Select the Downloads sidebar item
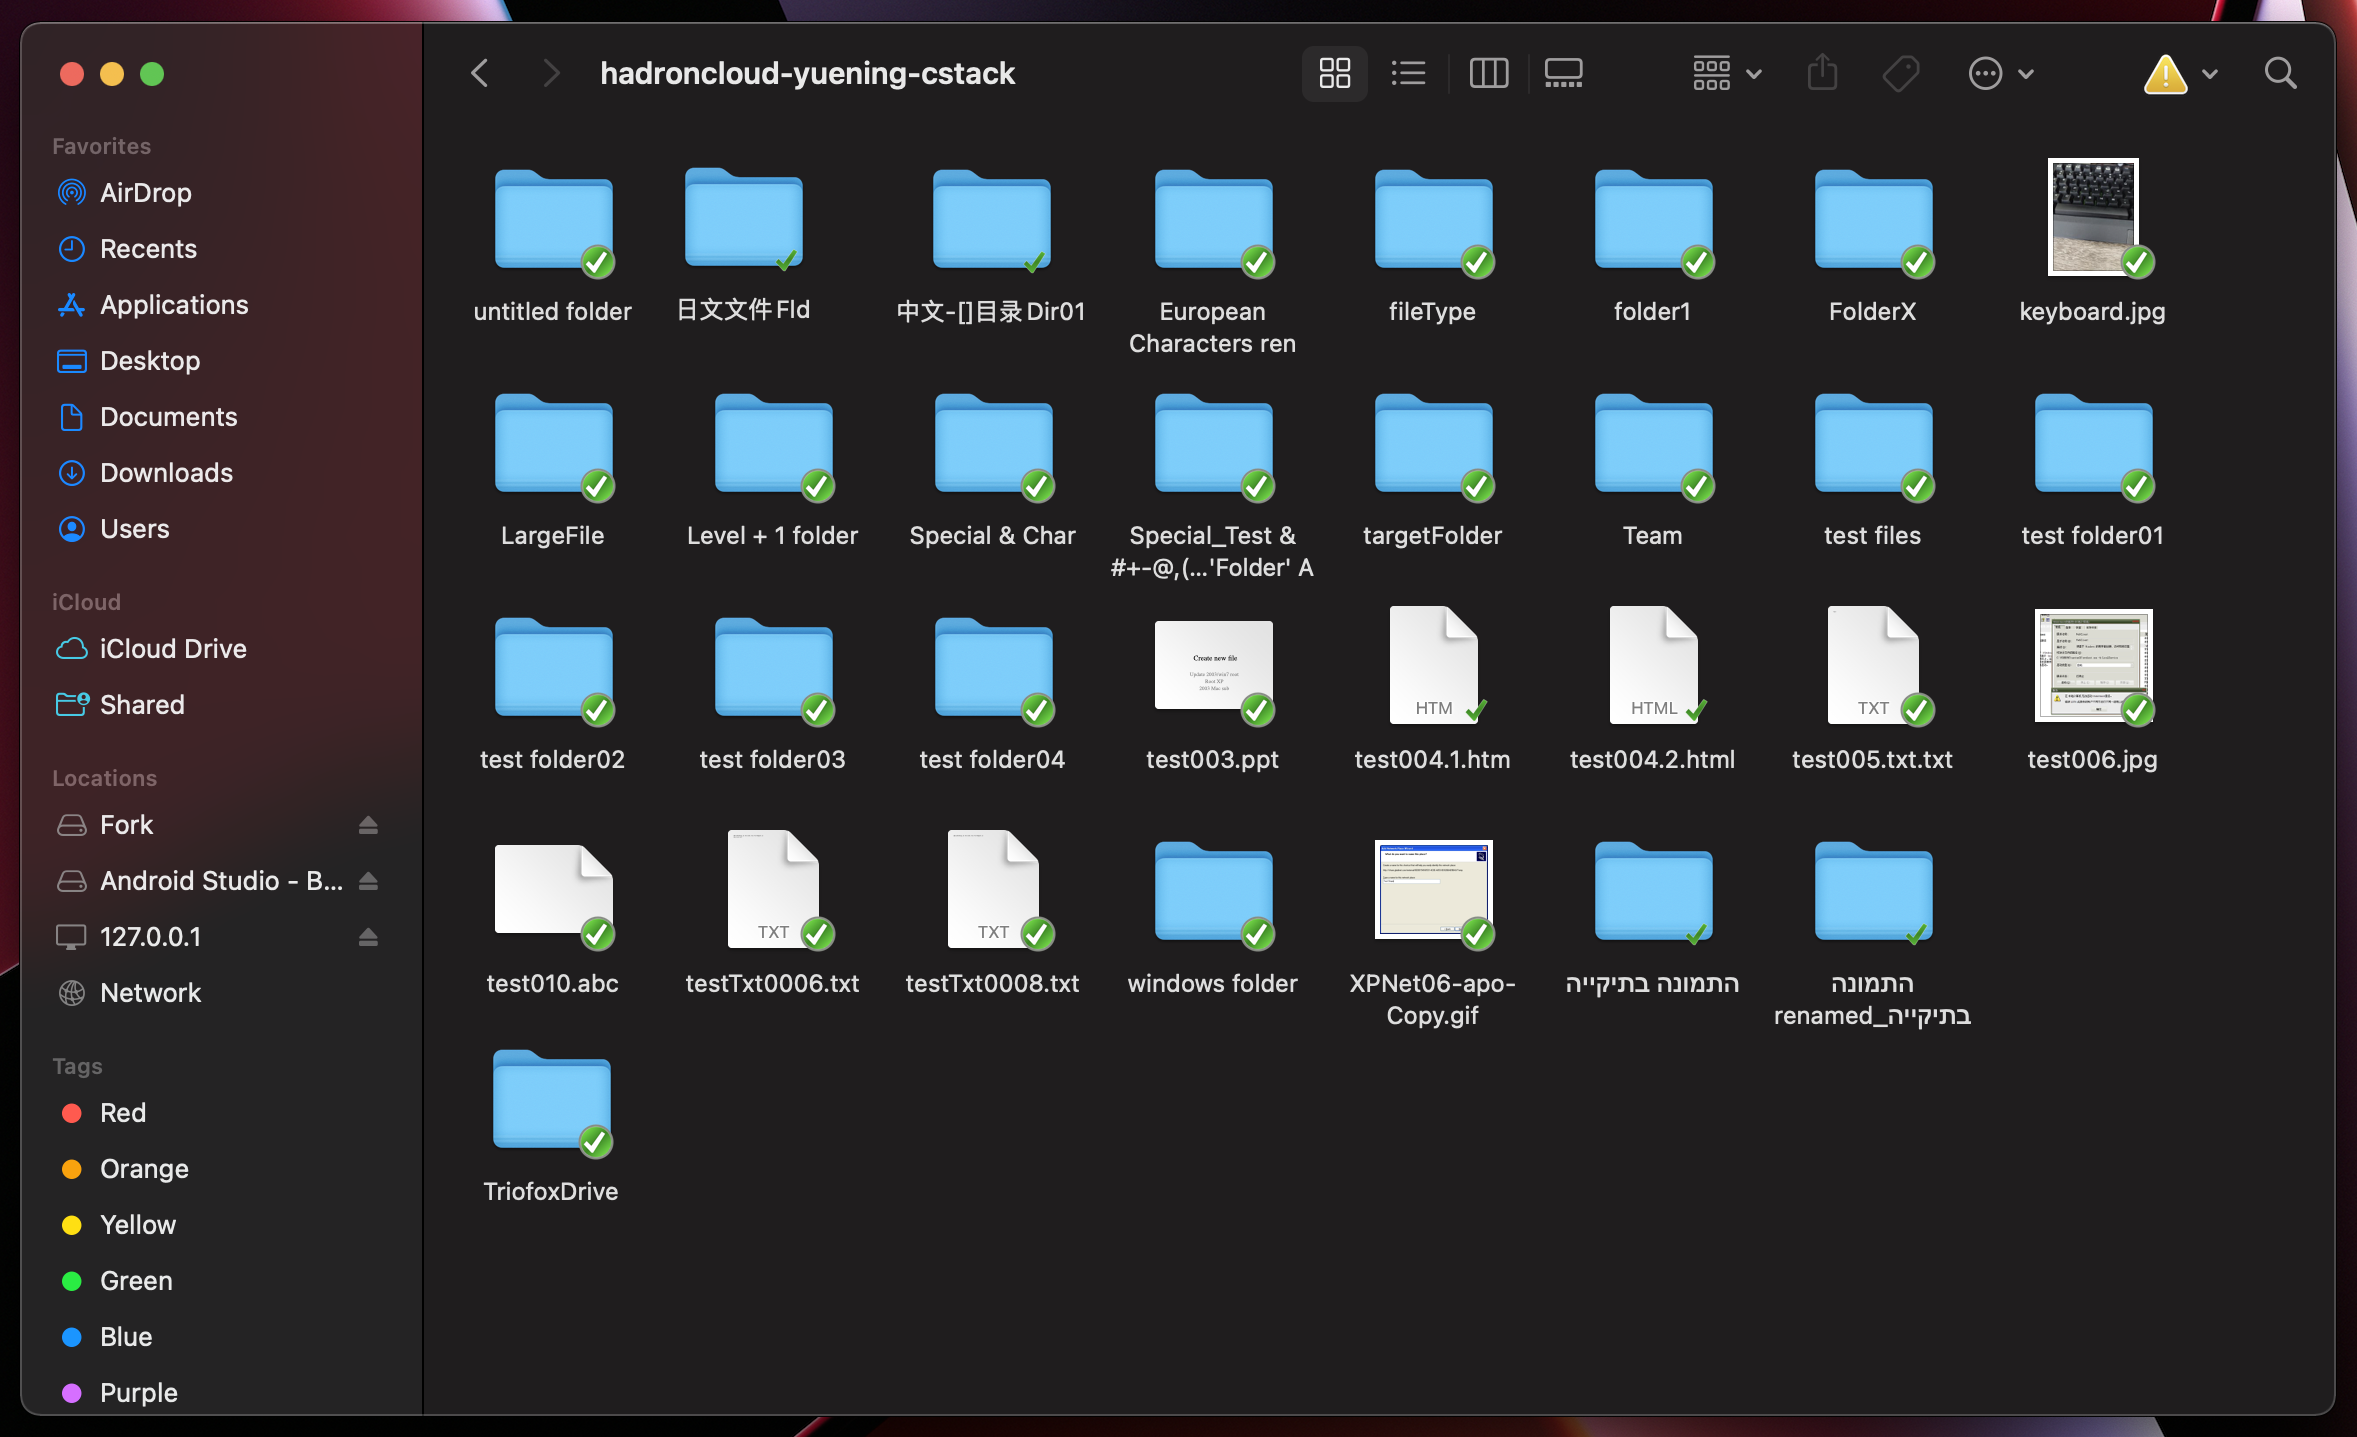Viewport: 2357px width, 1437px height. click(165, 471)
